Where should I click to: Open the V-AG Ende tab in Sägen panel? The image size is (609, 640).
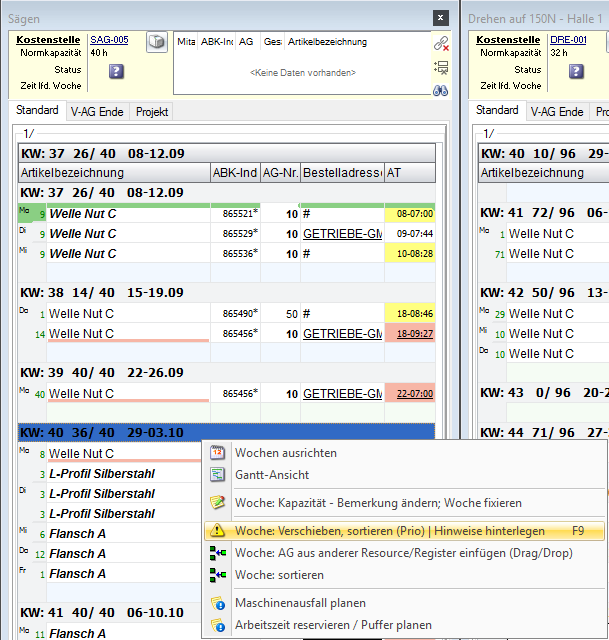(97, 112)
